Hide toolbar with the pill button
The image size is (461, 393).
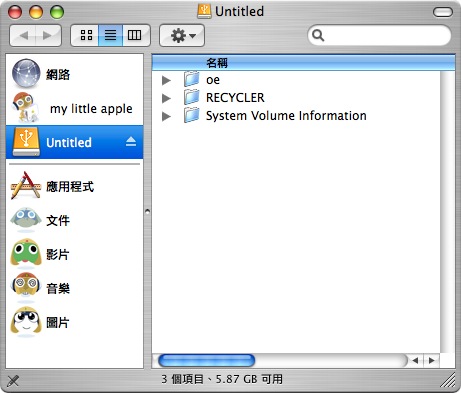[x=443, y=12]
